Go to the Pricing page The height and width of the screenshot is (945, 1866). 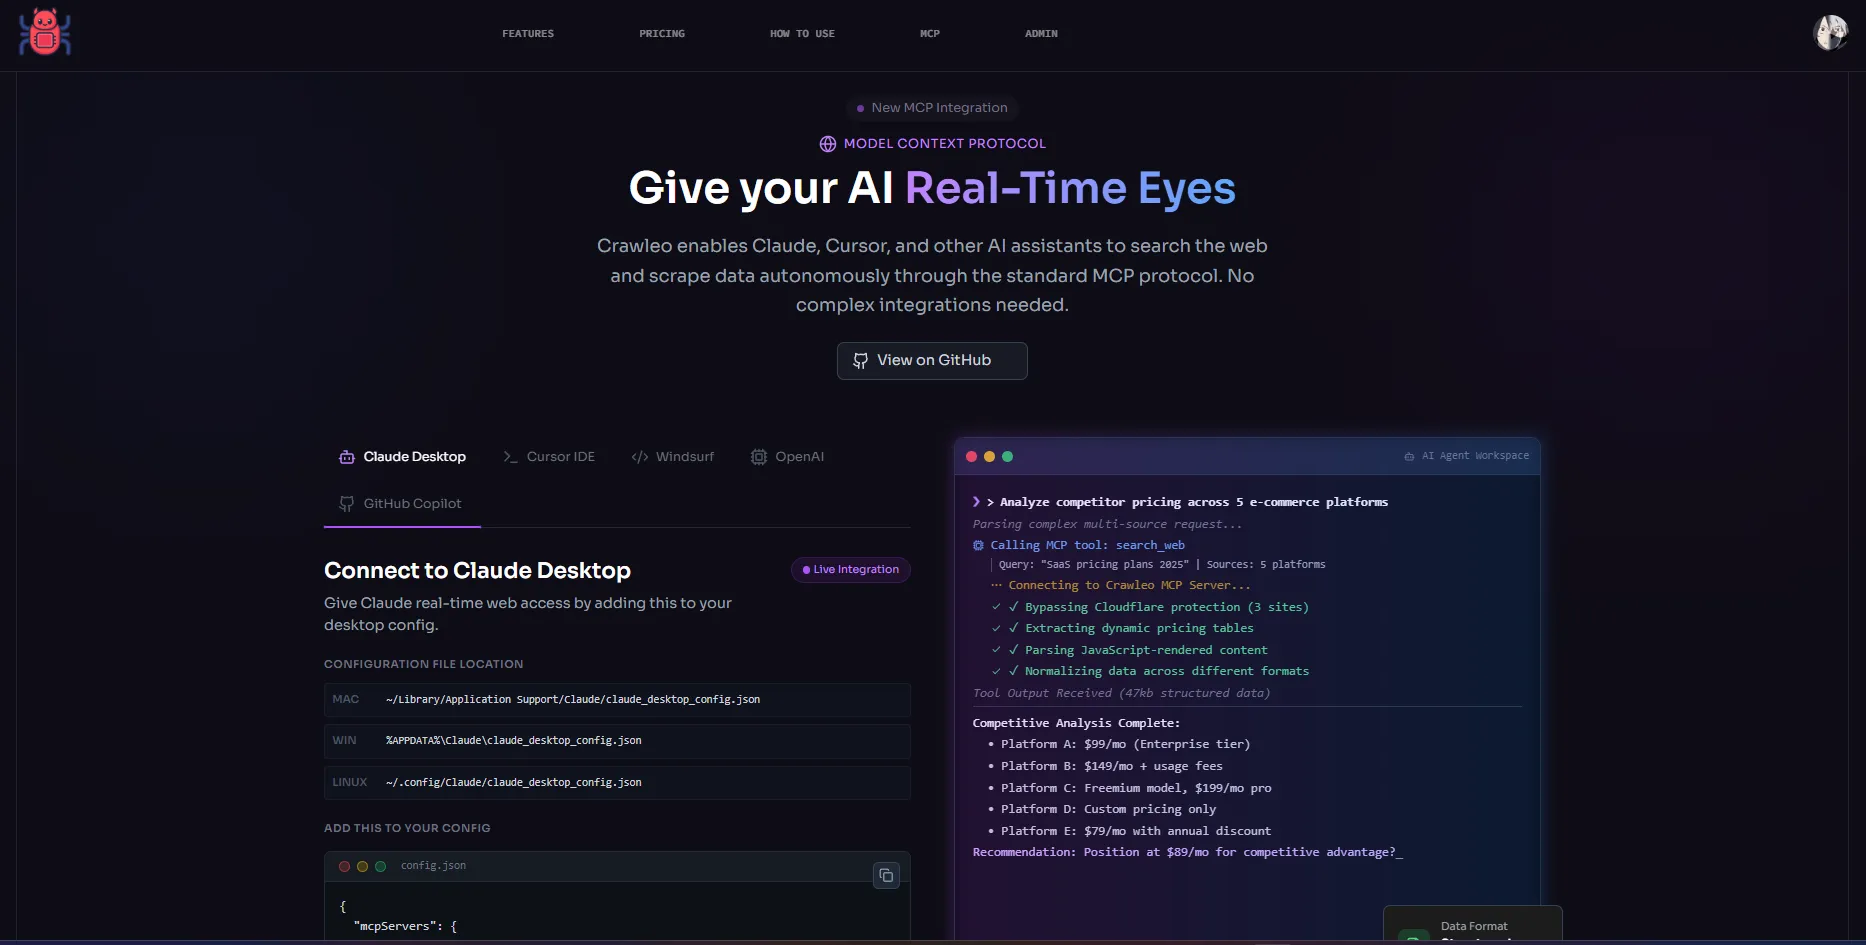662,34
